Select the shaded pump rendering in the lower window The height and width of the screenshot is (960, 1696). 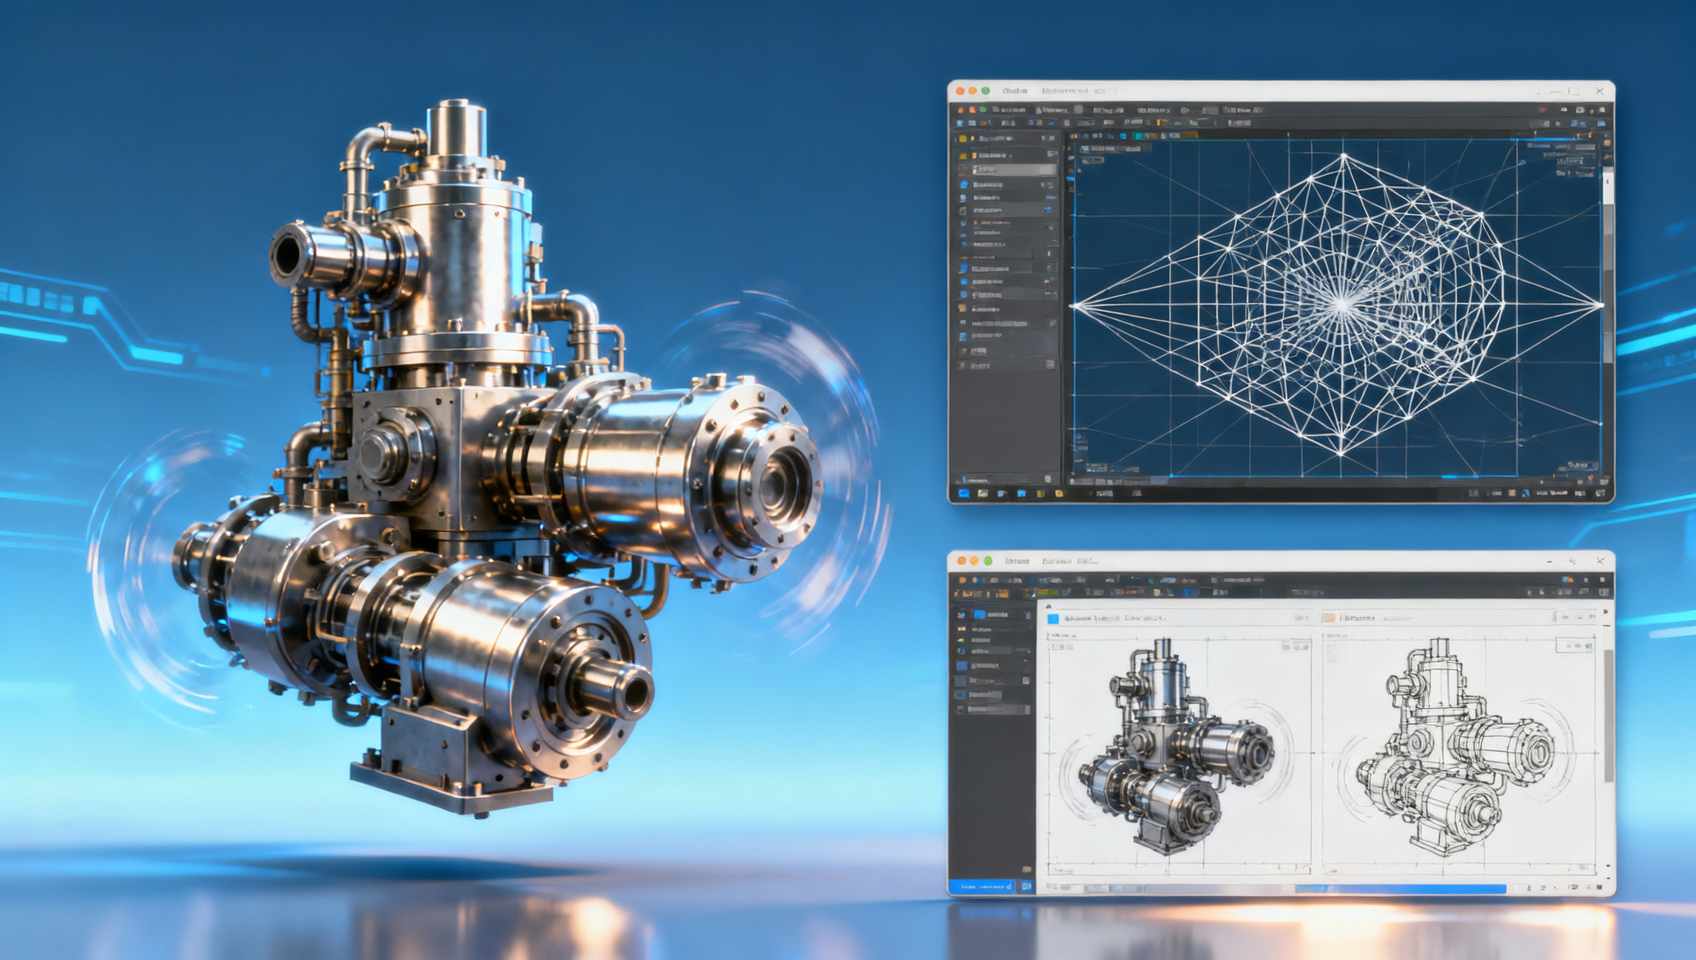(1176, 748)
